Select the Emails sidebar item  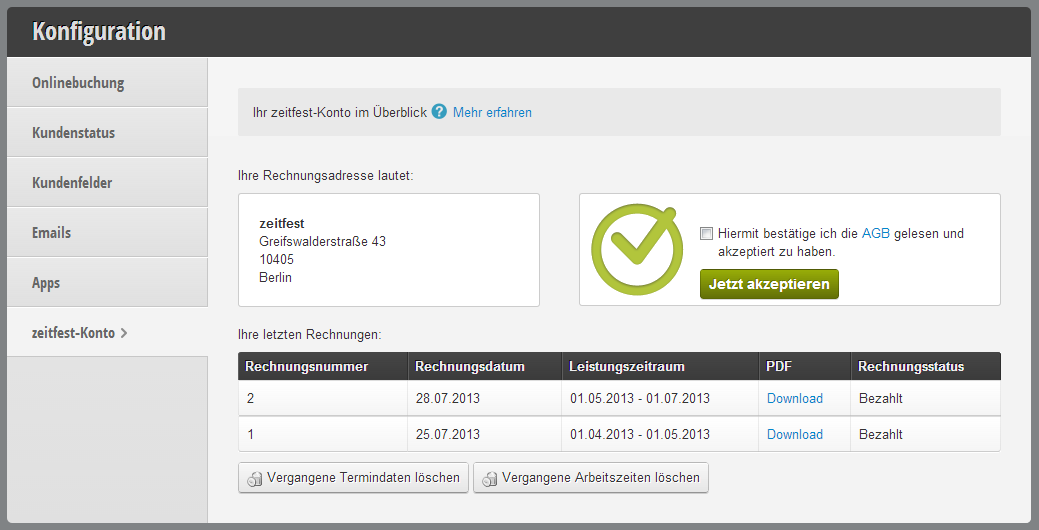pos(107,233)
